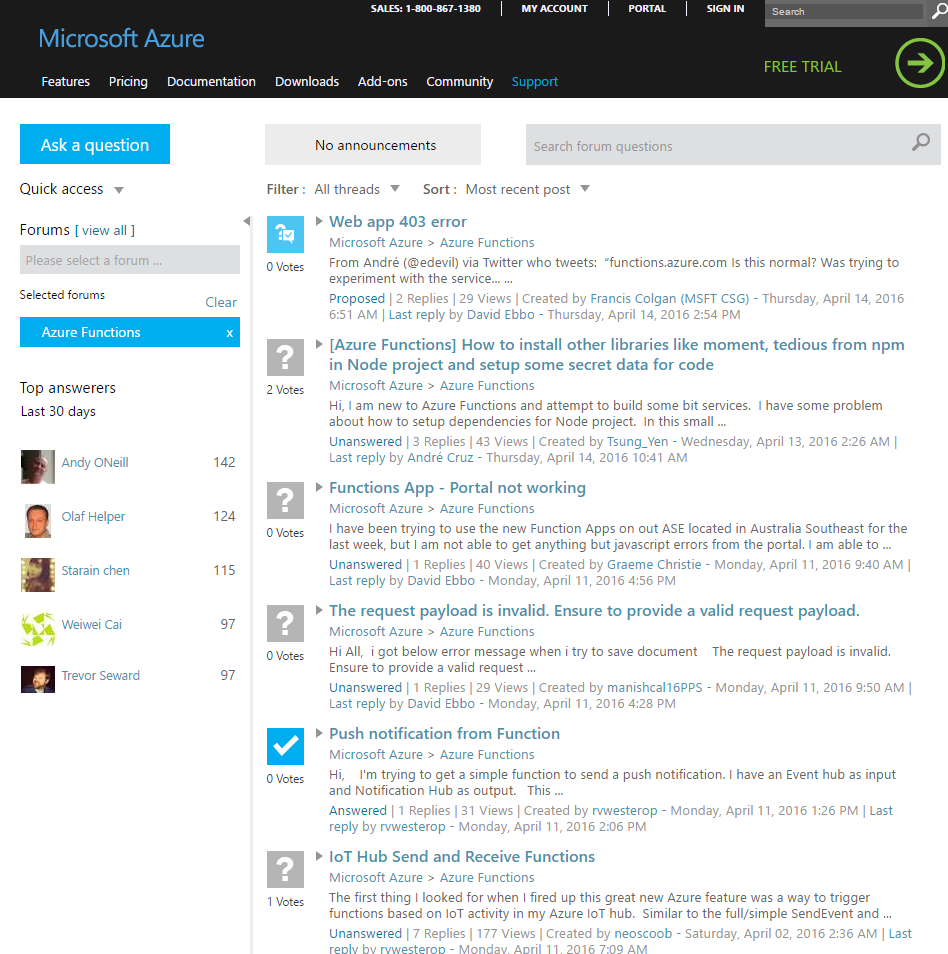Click question mark icon for Portal not working thread
The width and height of the screenshot is (948, 954).
point(285,500)
